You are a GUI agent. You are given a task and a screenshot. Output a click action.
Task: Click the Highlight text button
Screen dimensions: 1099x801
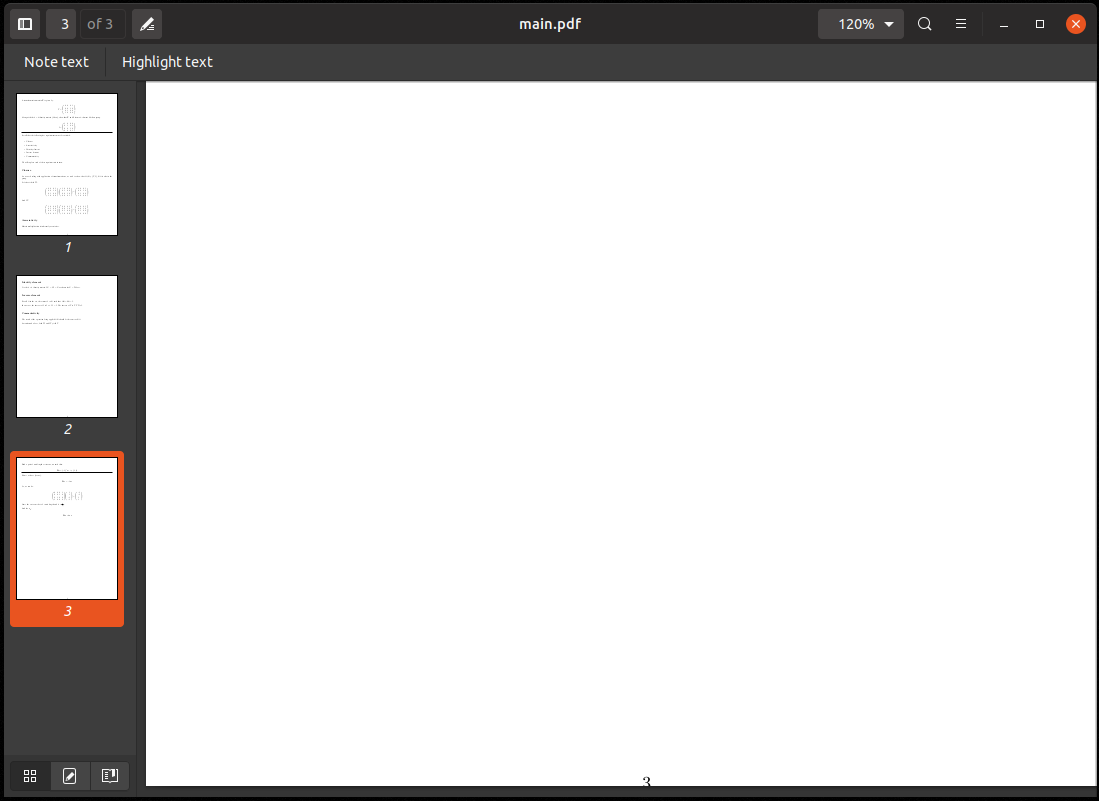click(167, 62)
